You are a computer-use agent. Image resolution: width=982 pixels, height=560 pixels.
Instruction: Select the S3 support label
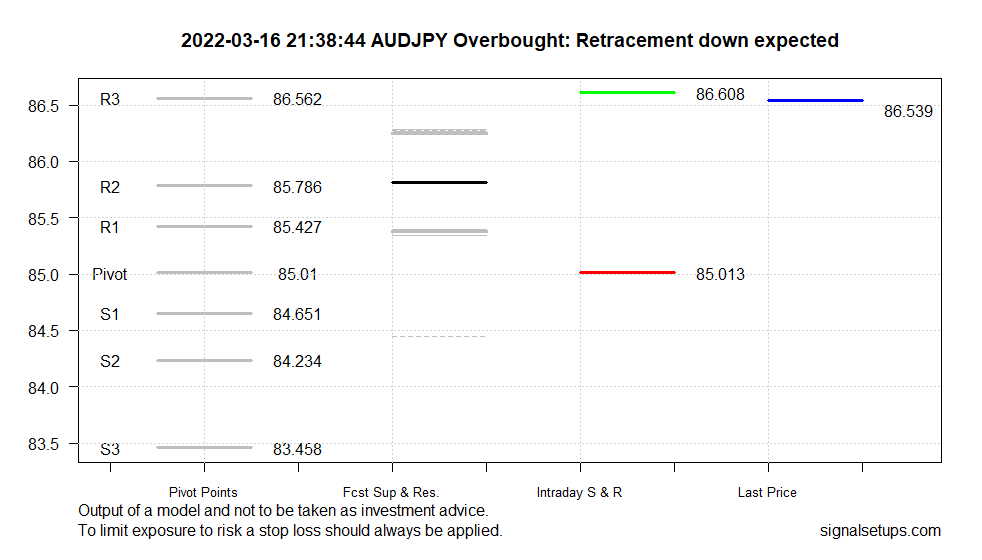pos(110,450)
